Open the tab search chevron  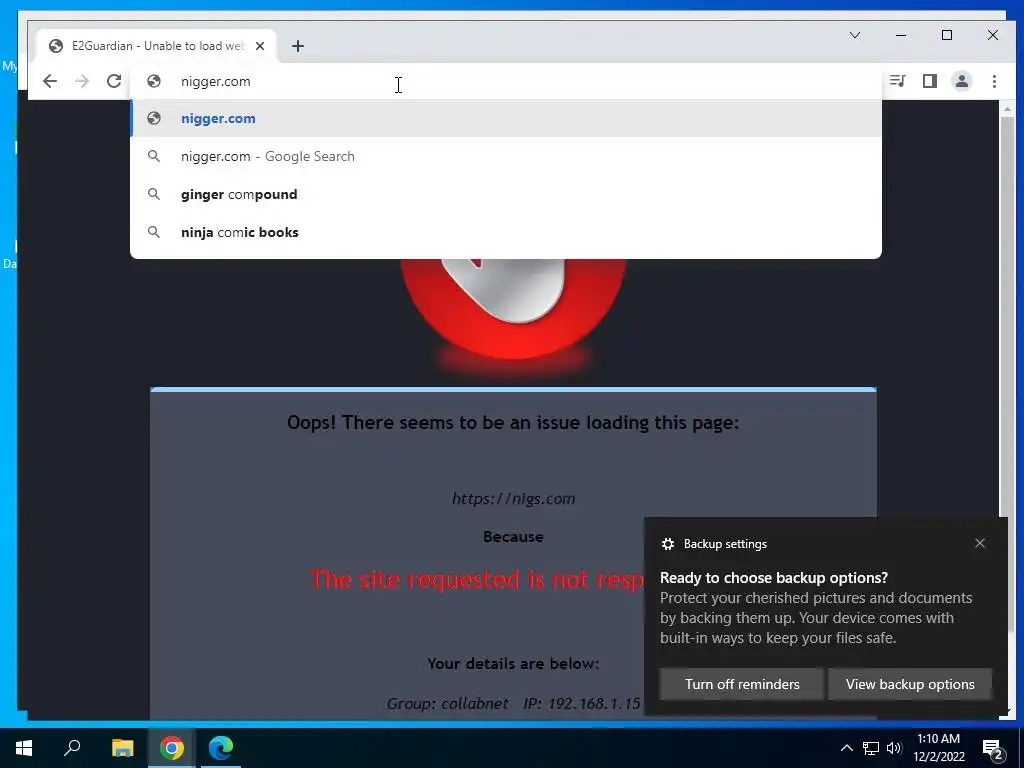click(854, 35)
